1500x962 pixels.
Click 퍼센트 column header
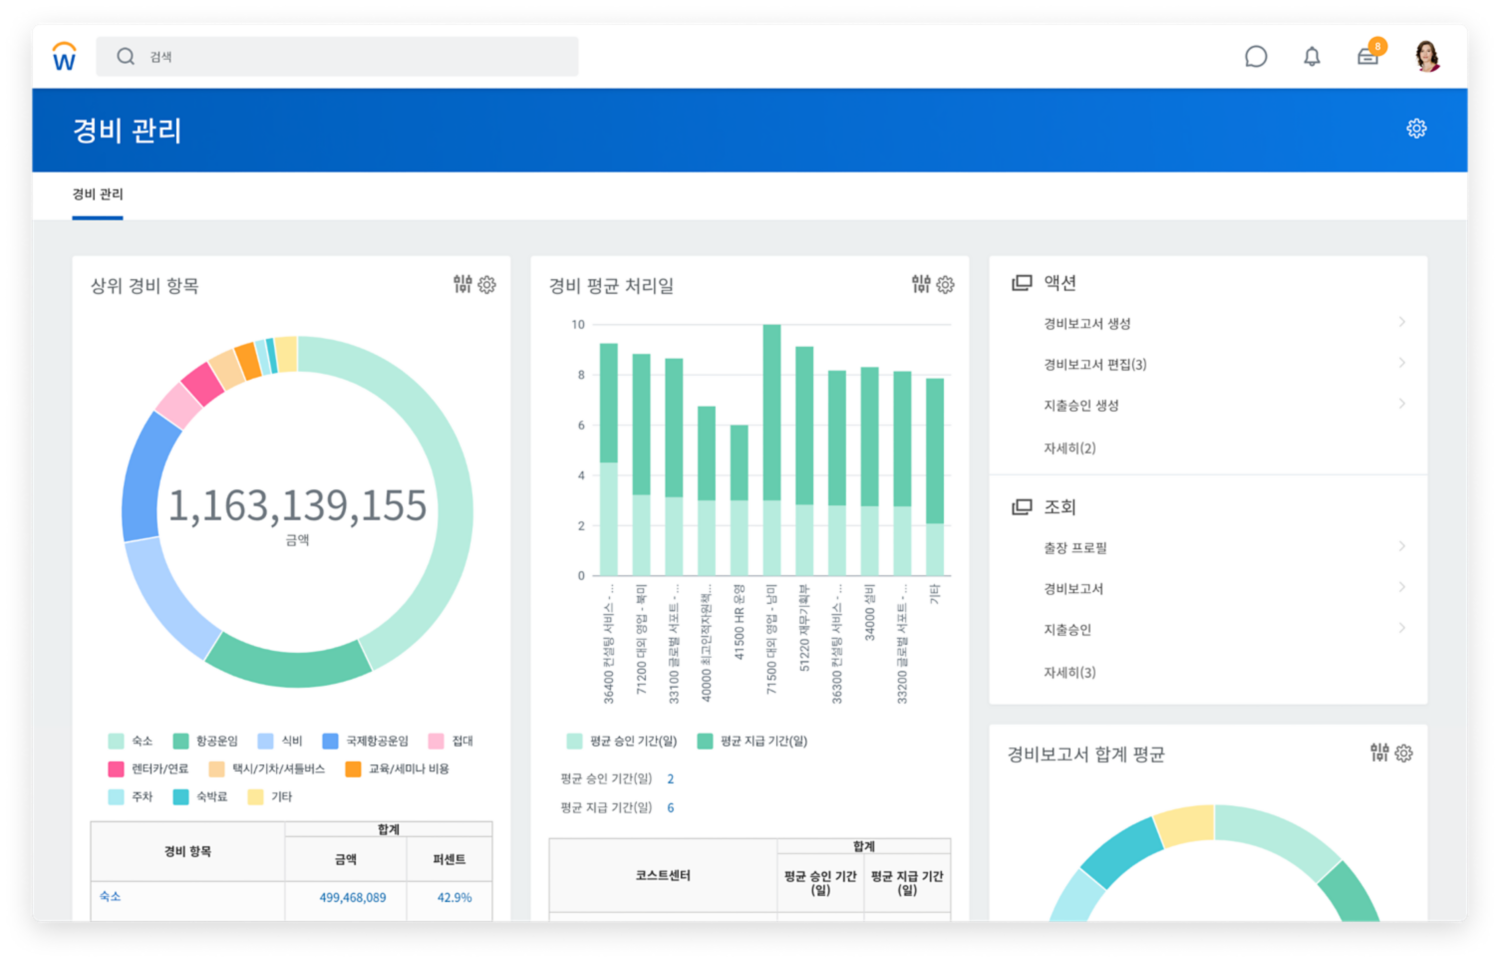coord(449,859)
